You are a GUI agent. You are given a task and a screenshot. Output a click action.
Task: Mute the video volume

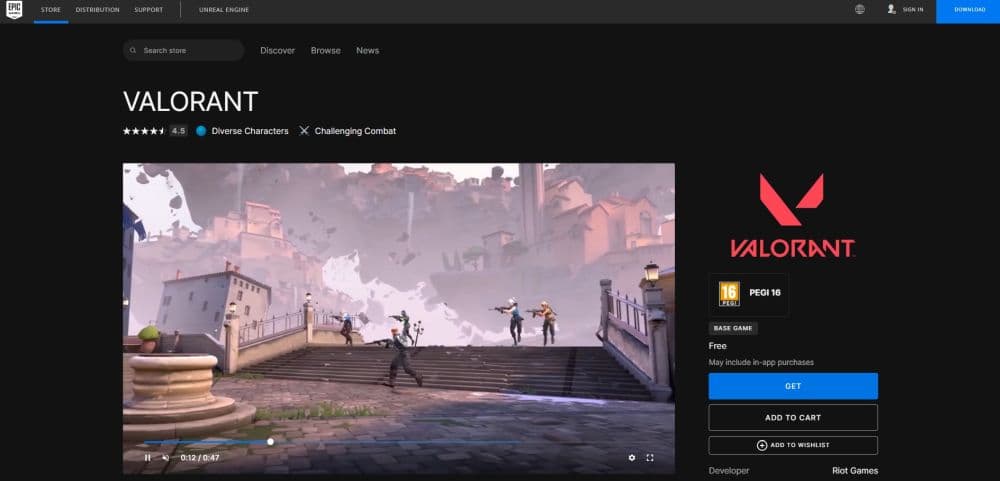pyautogui.click(x=165, y=458)
